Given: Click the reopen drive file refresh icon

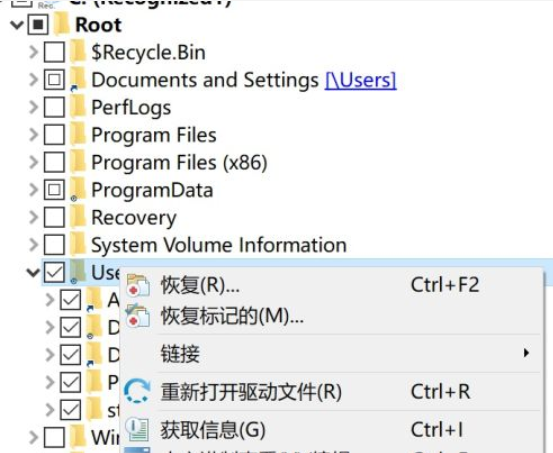Looking at the screenshot, I should click(x=137, y=391).
